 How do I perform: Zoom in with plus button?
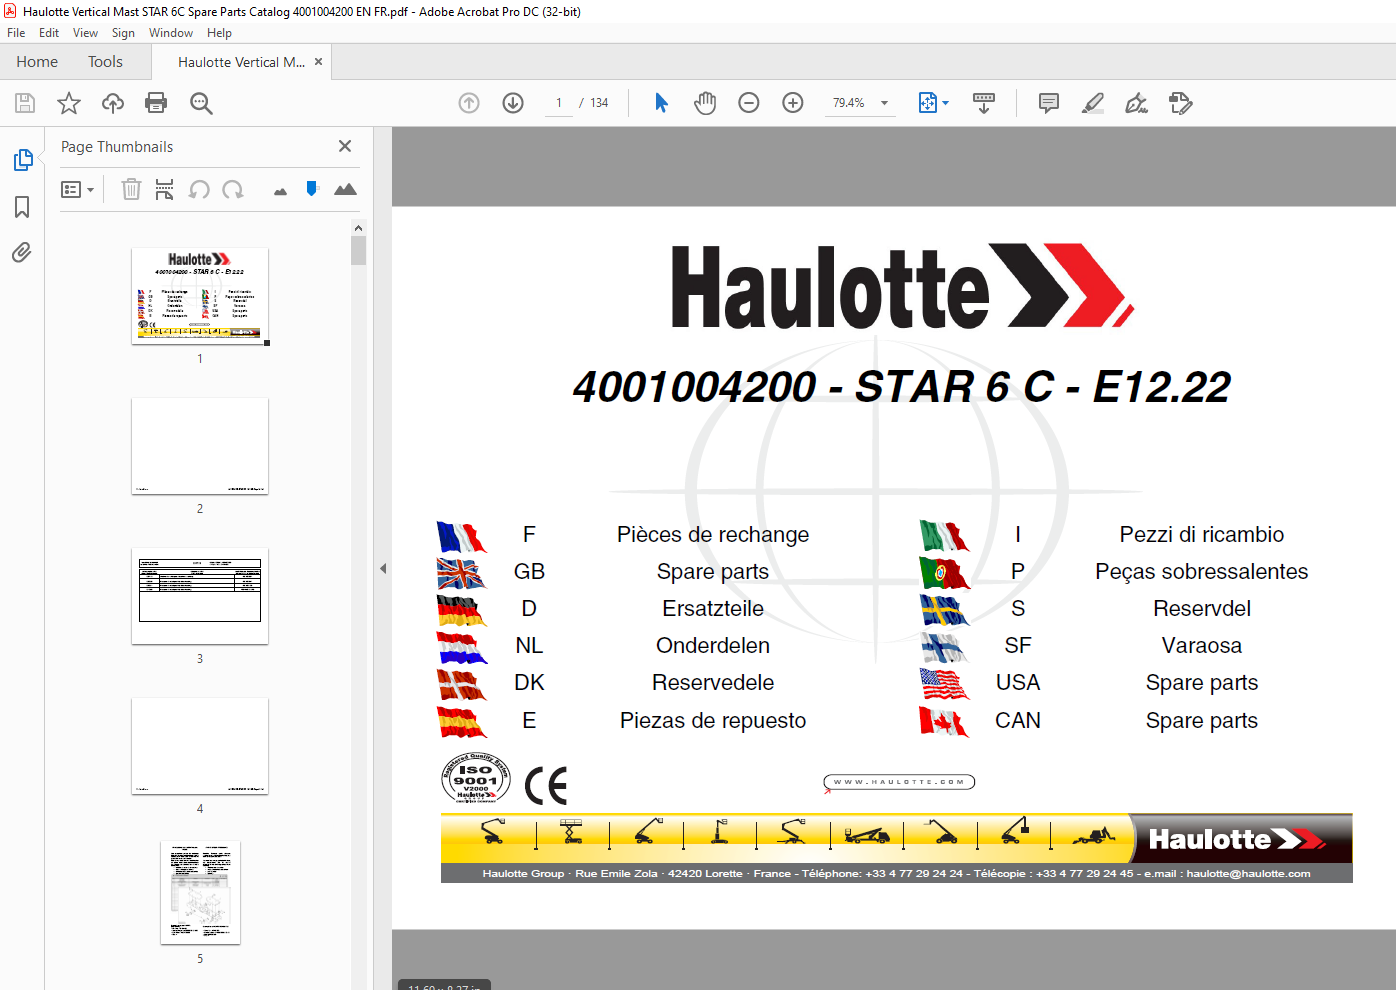(x=793, y=103)
